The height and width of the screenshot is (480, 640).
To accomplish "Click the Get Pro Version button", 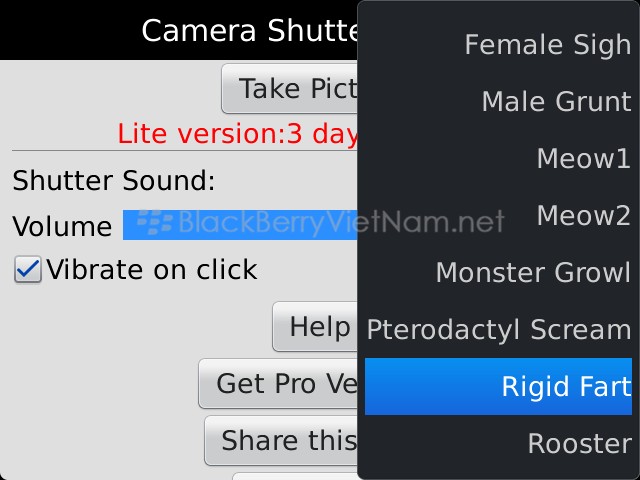I will [x=280, y=384].
